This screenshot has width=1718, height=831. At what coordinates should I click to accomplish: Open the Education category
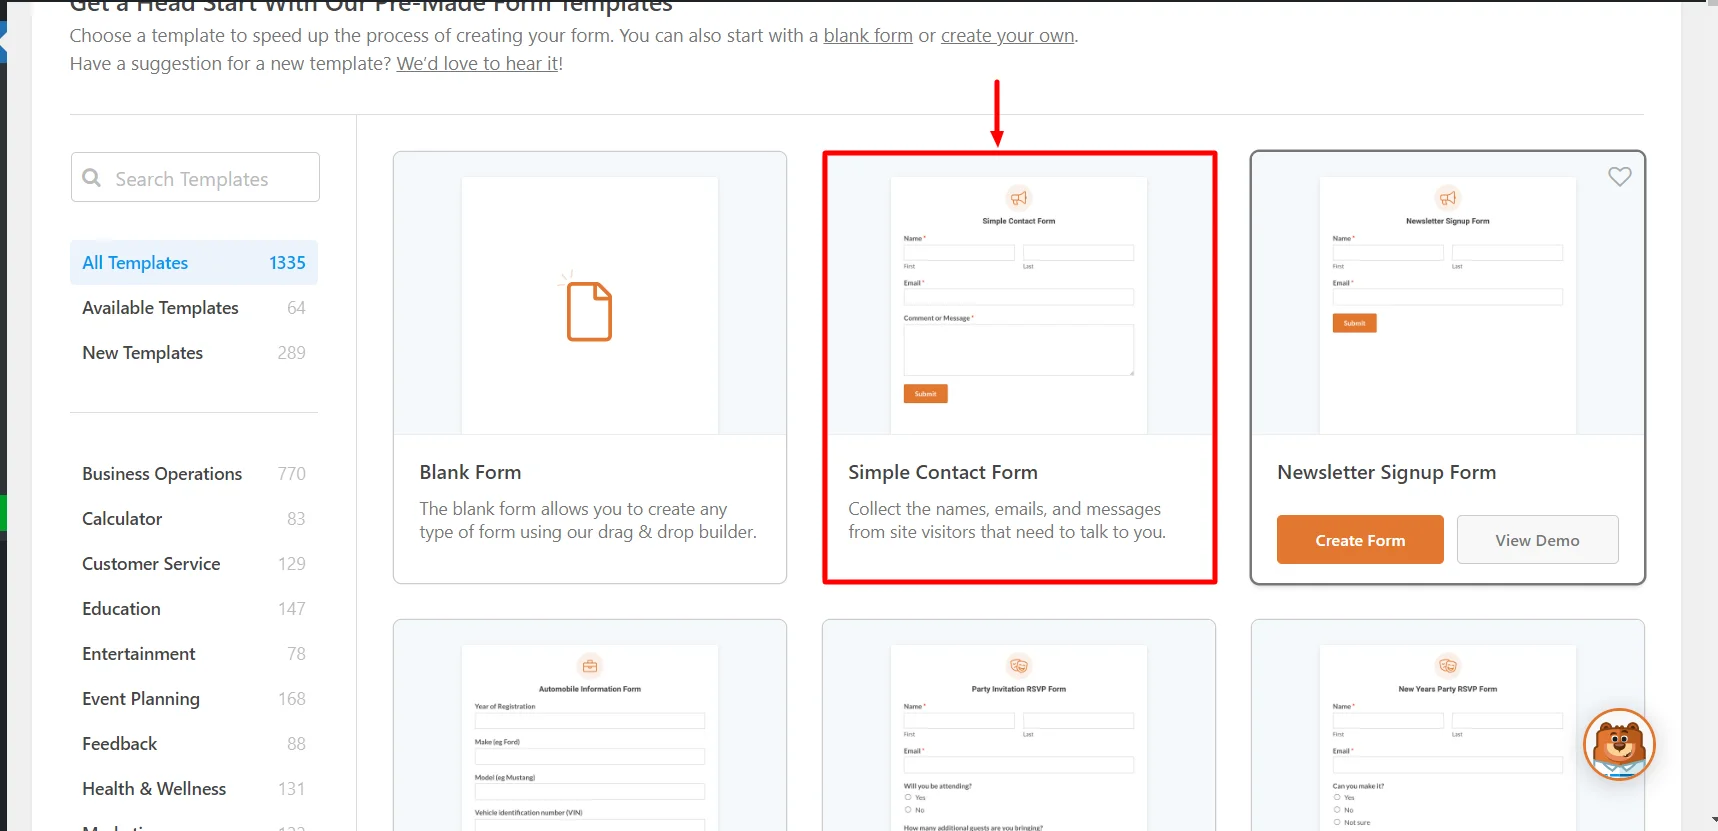[x=194, y=608]
